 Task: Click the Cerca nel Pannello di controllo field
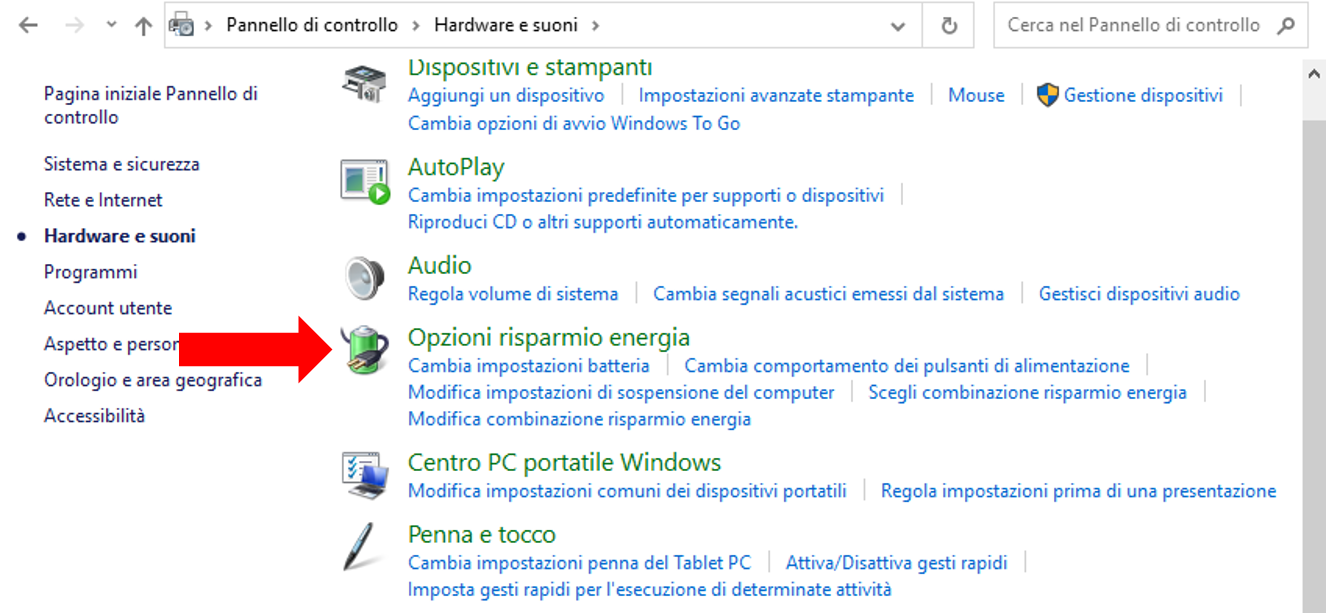1134,26
